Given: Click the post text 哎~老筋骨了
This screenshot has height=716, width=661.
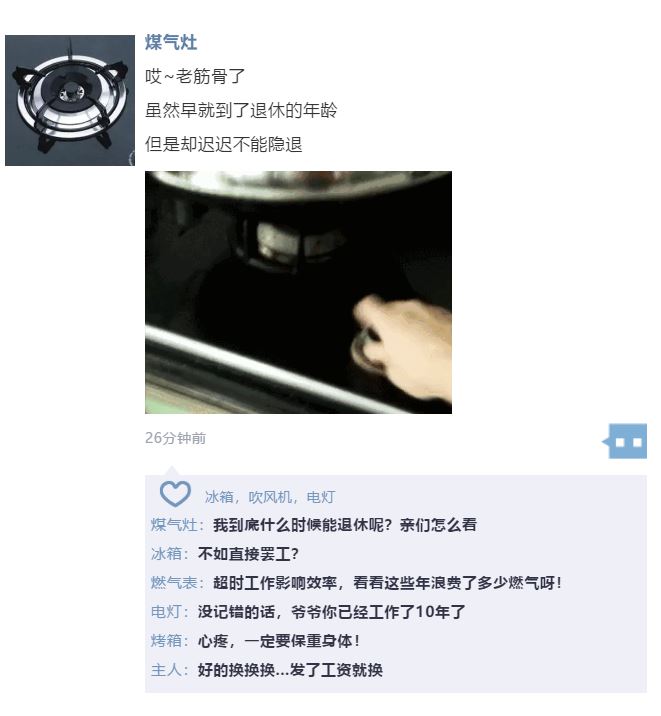Looking at the screenshot, I should [195, 76].
